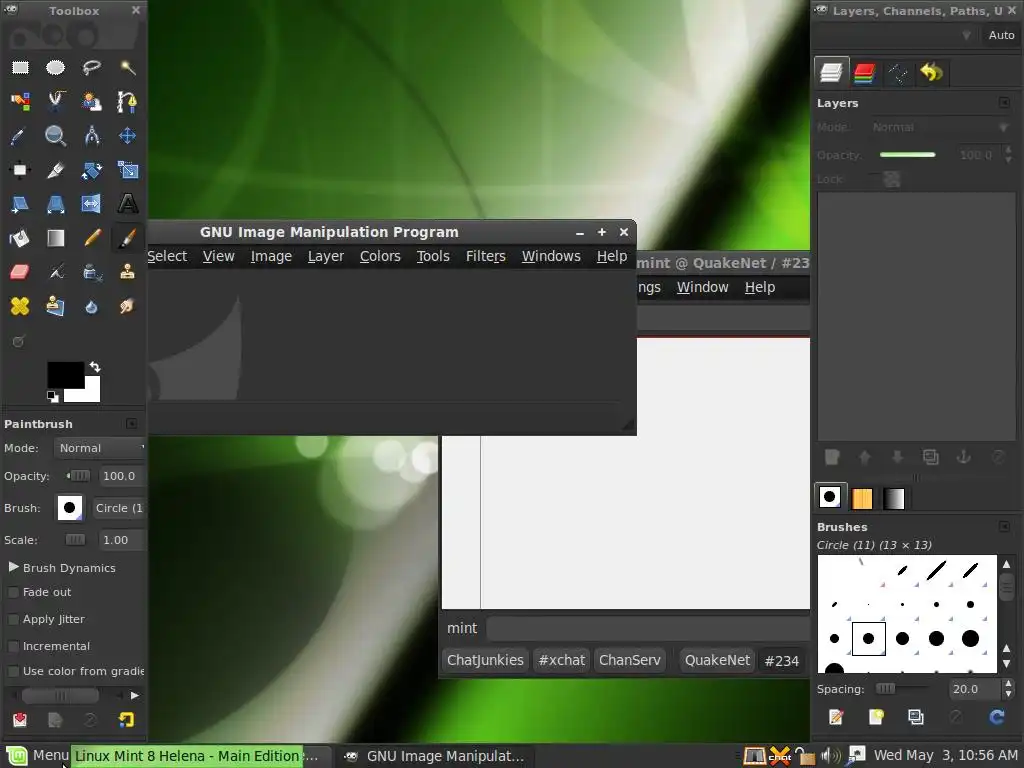Switch to #xchat channel tab
The height and width of the screenshot is (768, 1024).
coord(561,660)
